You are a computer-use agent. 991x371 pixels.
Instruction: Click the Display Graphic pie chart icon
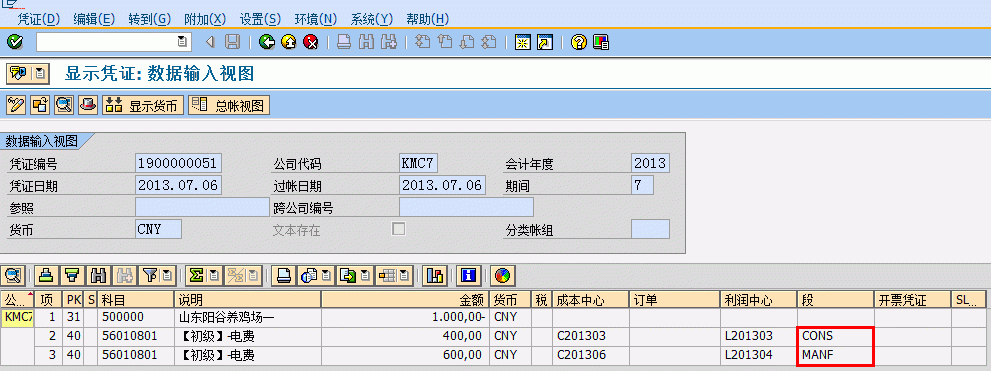click(502, 276)
